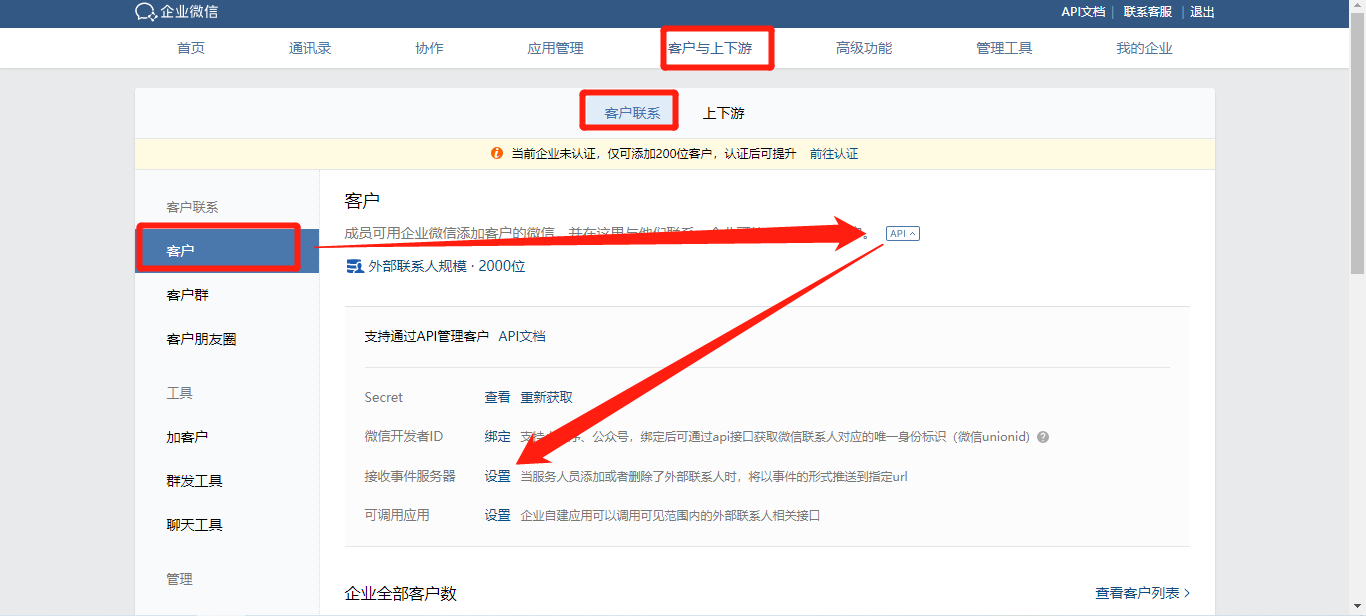Click 退出 to log out

[x=1202, y=12]
